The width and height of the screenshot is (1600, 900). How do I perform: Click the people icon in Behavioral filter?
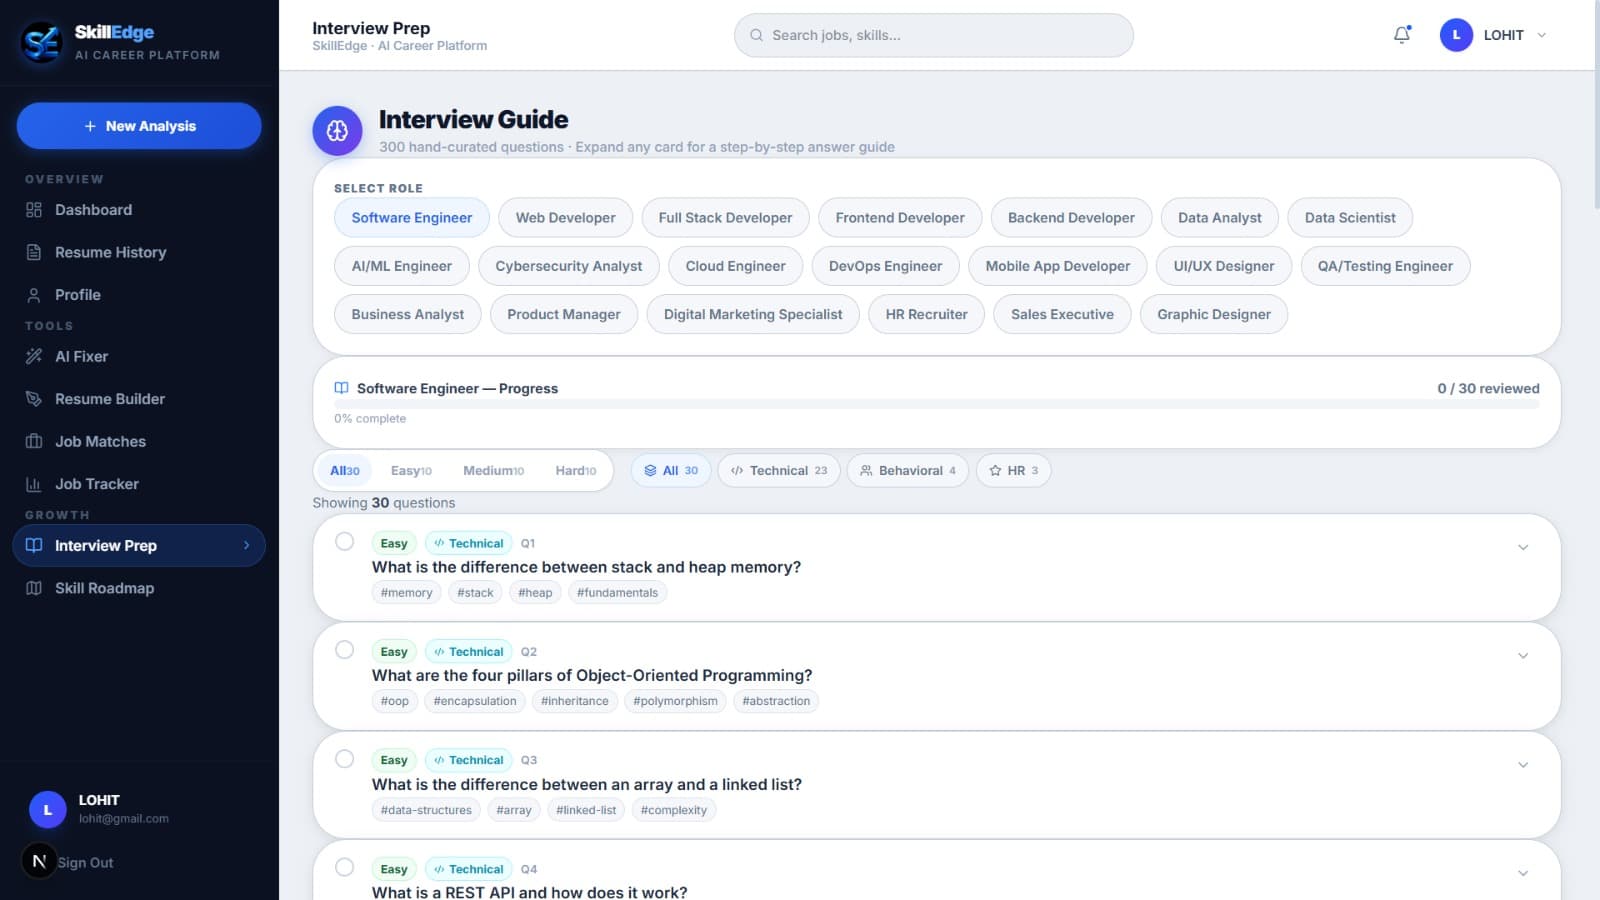click(866, 470)
